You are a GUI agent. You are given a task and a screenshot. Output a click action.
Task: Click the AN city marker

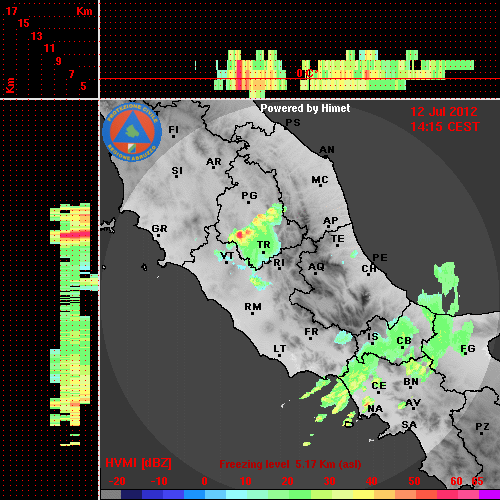pos(326,156)
